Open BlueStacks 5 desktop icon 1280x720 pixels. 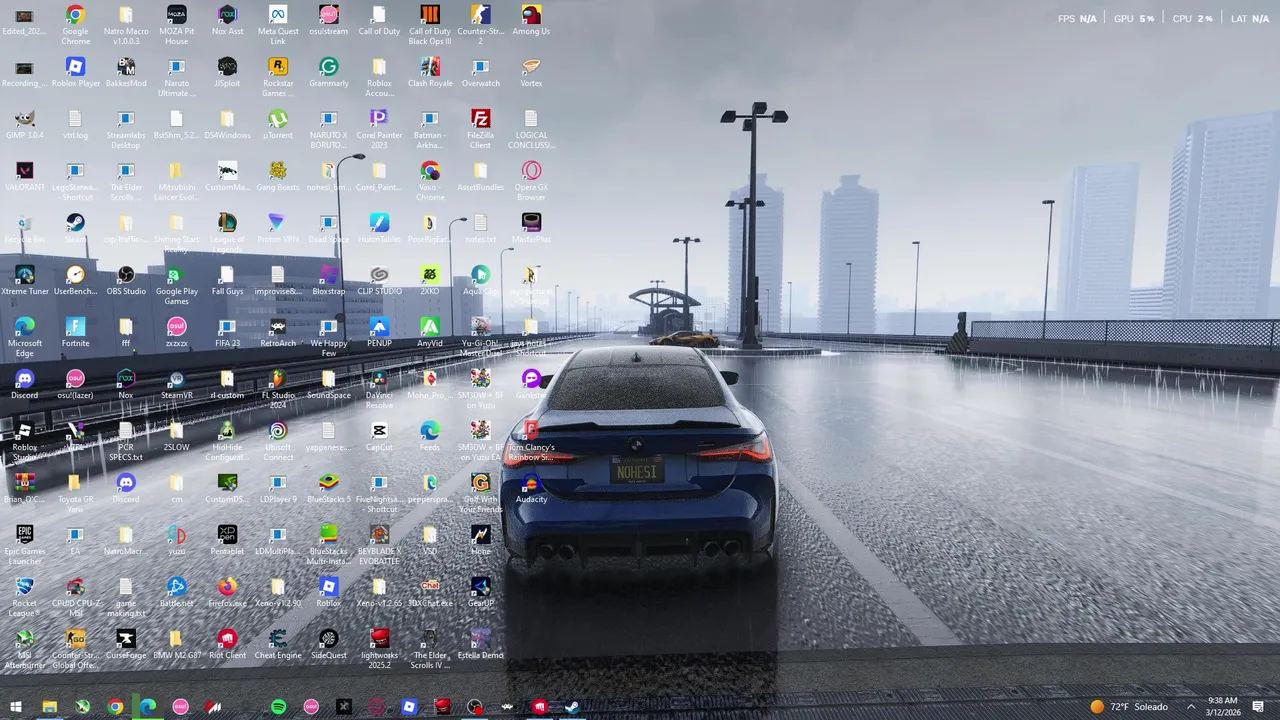[328, 488]
